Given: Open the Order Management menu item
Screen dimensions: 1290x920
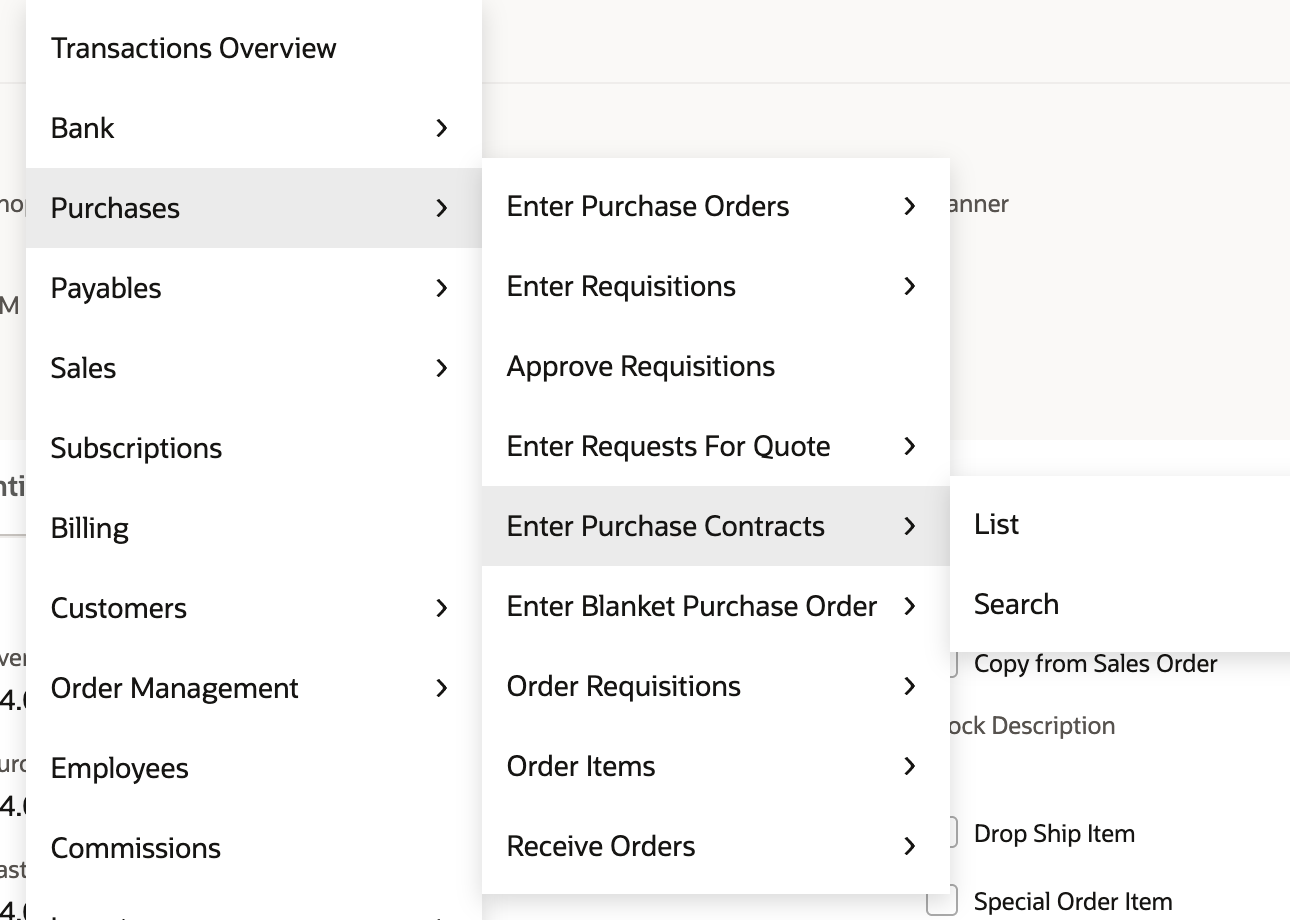Looking at the screenshot, I should click(254, 688).
